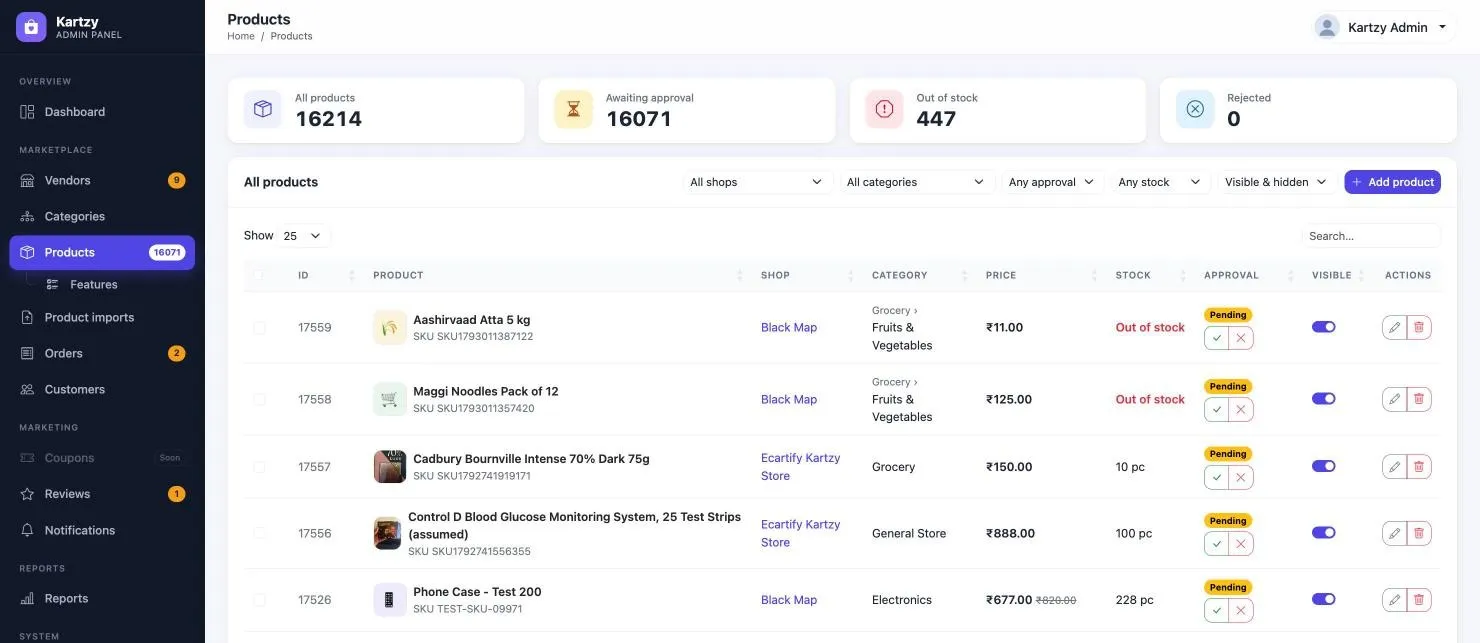Delete Maggi Noodles Pack of 12
This screenshot has width=1480, height=643.
pos(1419,399)
